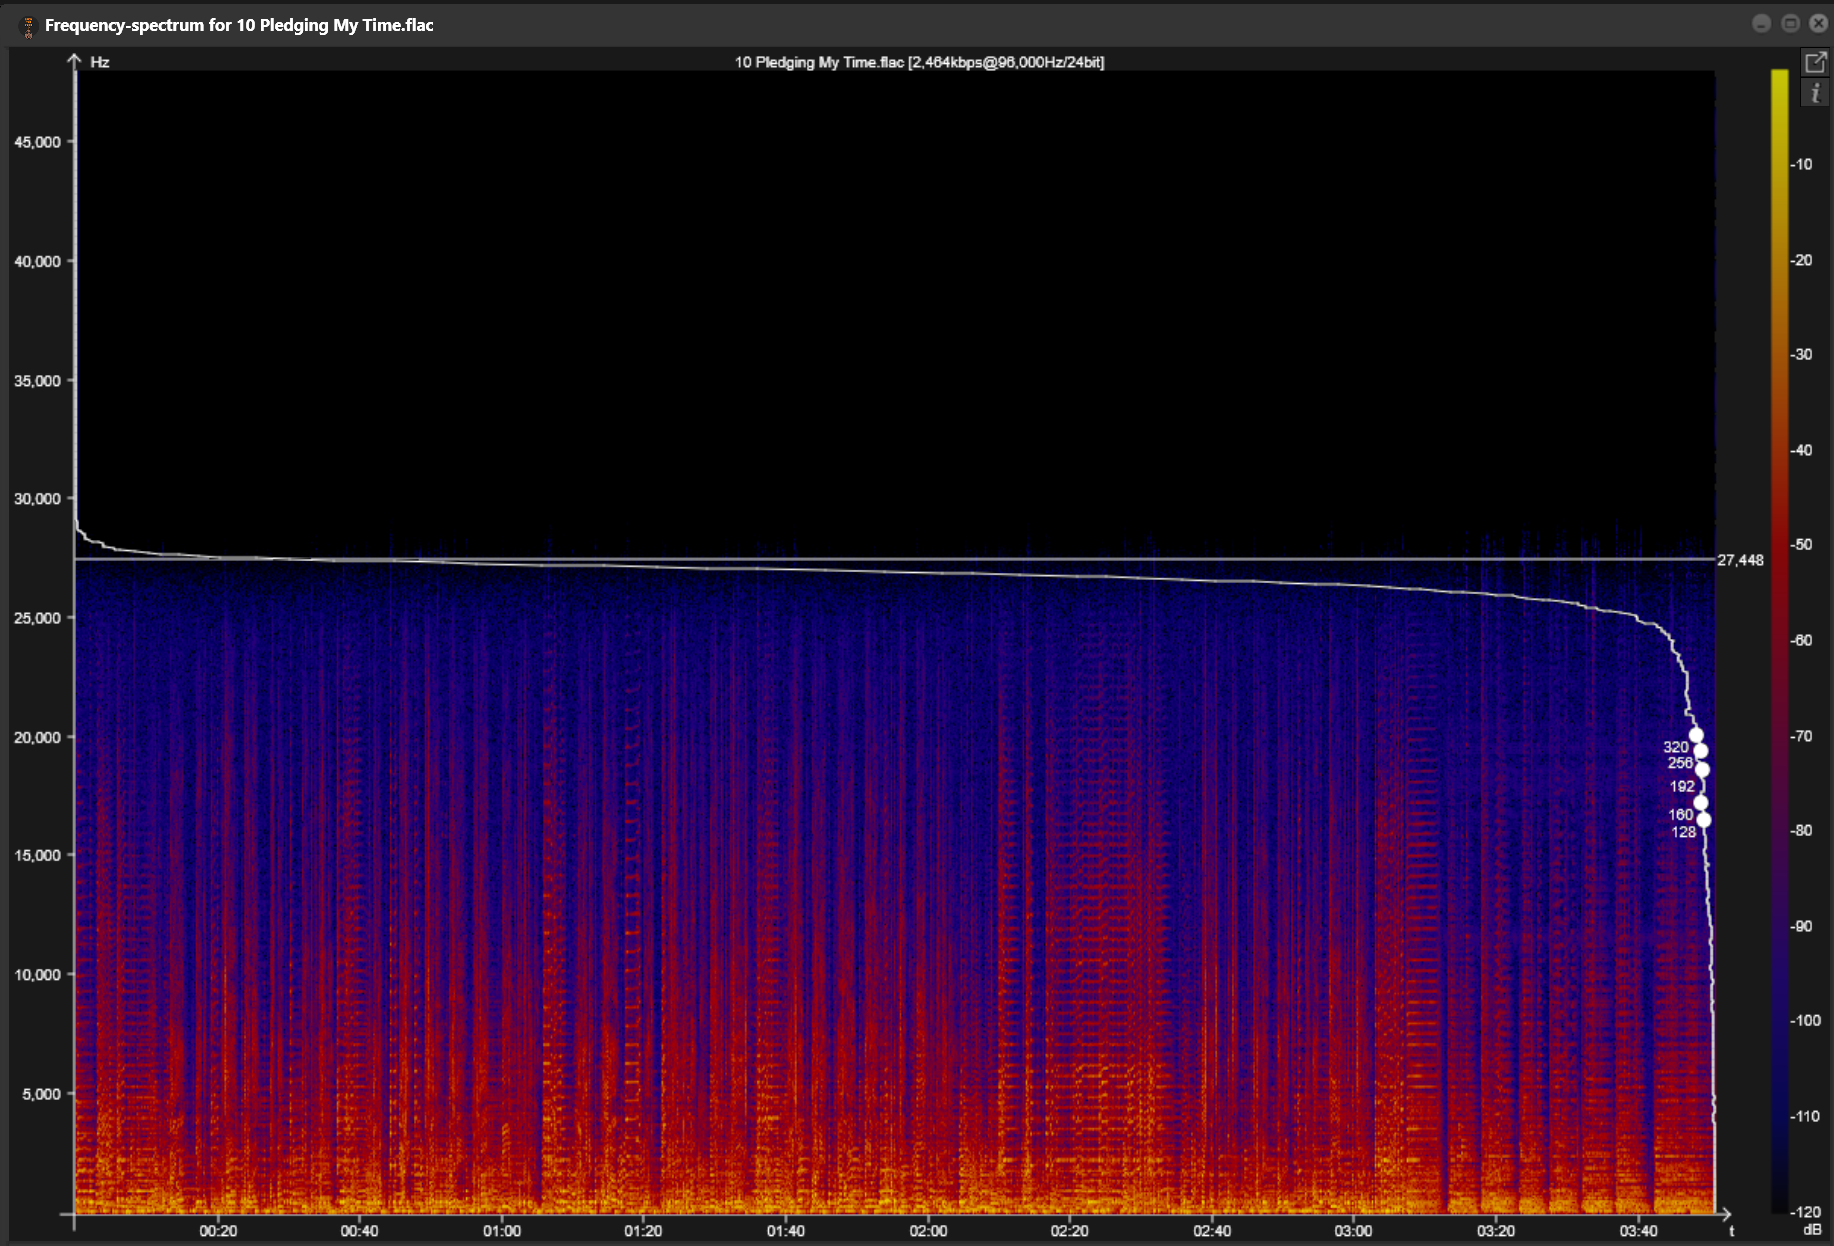Click the 45,000 Hz axis tick label
1834x1246 pixels.
pos(37,142)
